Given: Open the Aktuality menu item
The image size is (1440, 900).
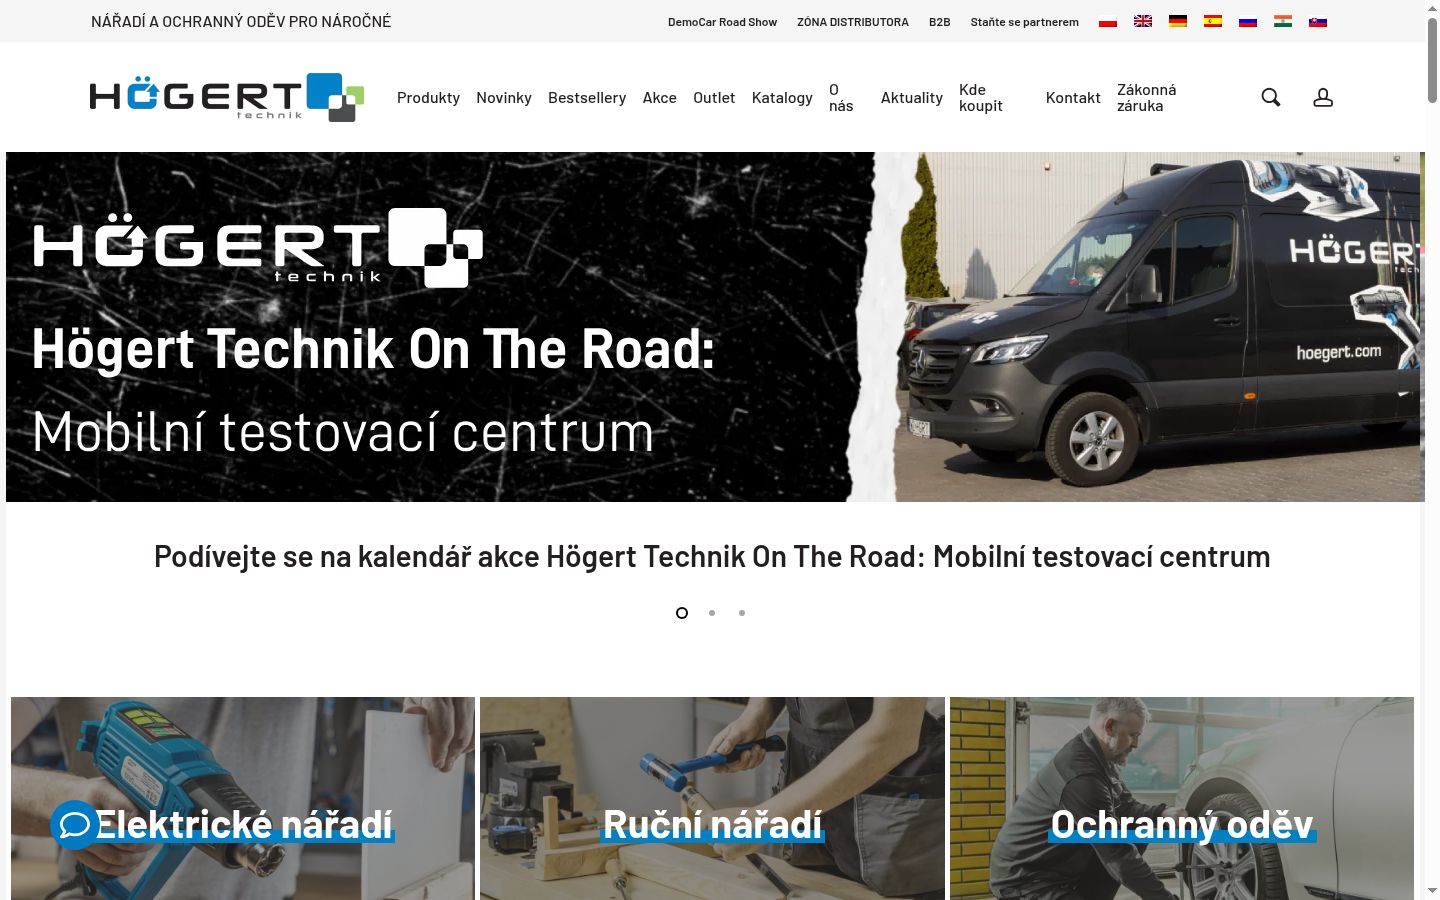Looking at the screenshot, I should click(x=912, y=97).
